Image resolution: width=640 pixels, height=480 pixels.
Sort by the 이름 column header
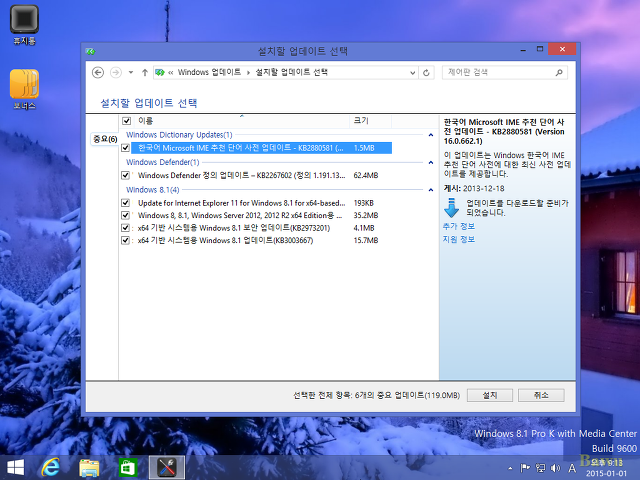click(145, 121)
